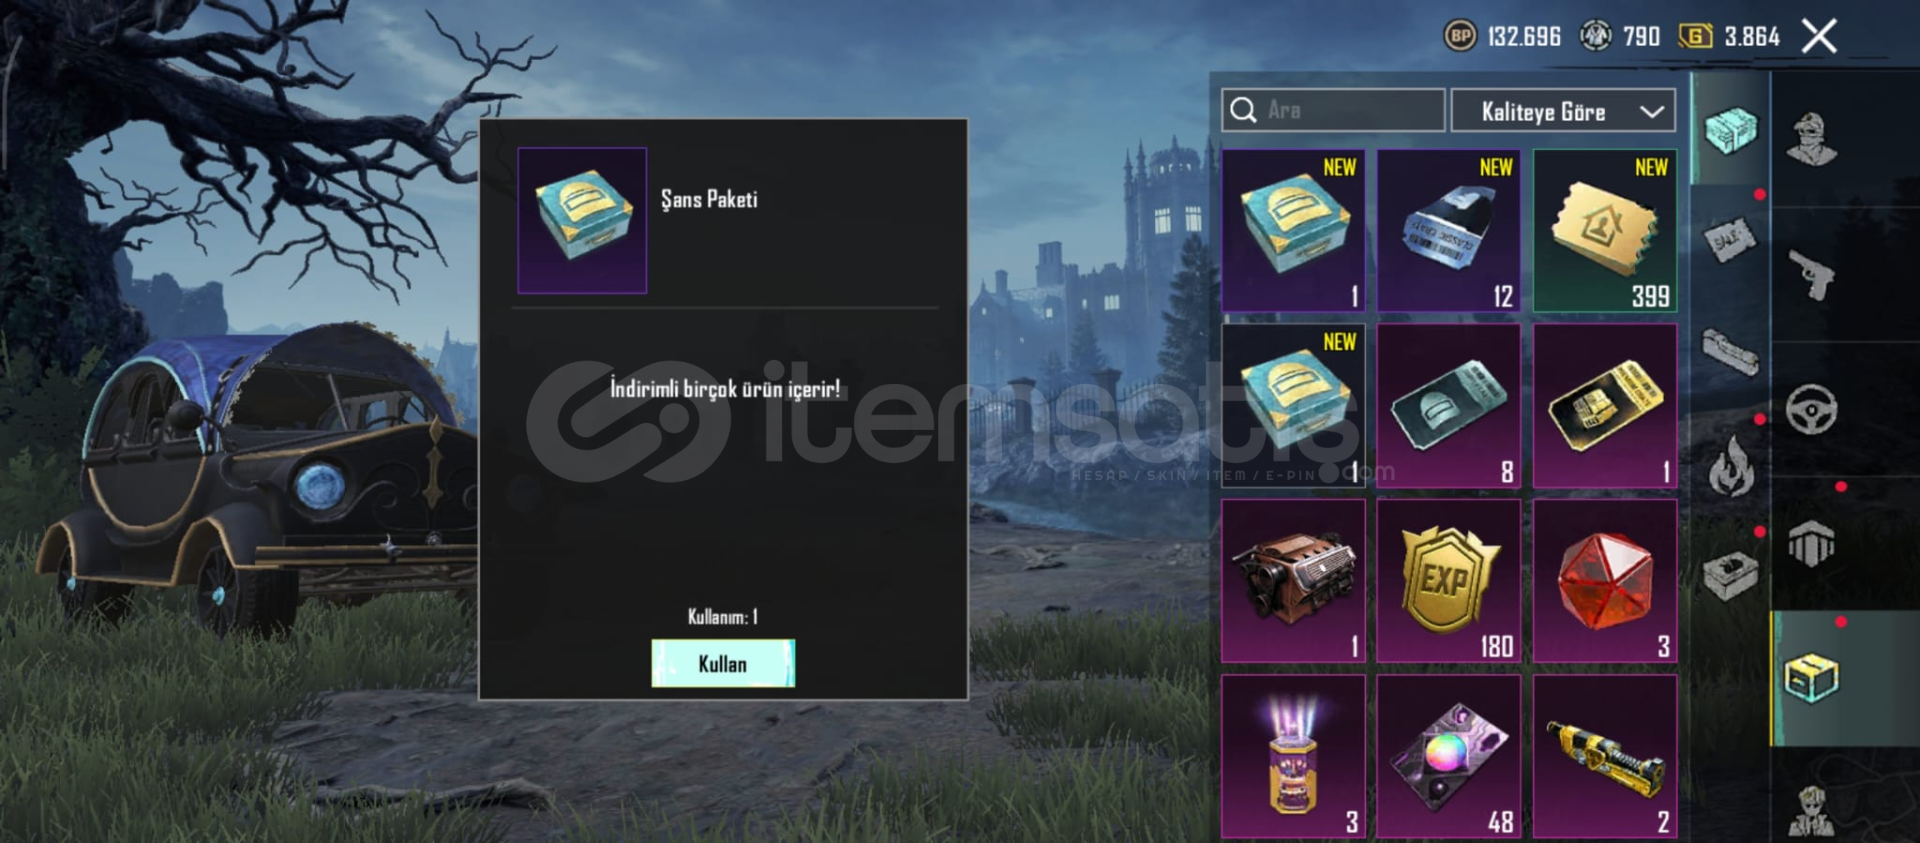Viewport: 1920px width, 843px height.
Task: Open the parachute category icon
Action: pyautogui.click(x=1811, y=544)
